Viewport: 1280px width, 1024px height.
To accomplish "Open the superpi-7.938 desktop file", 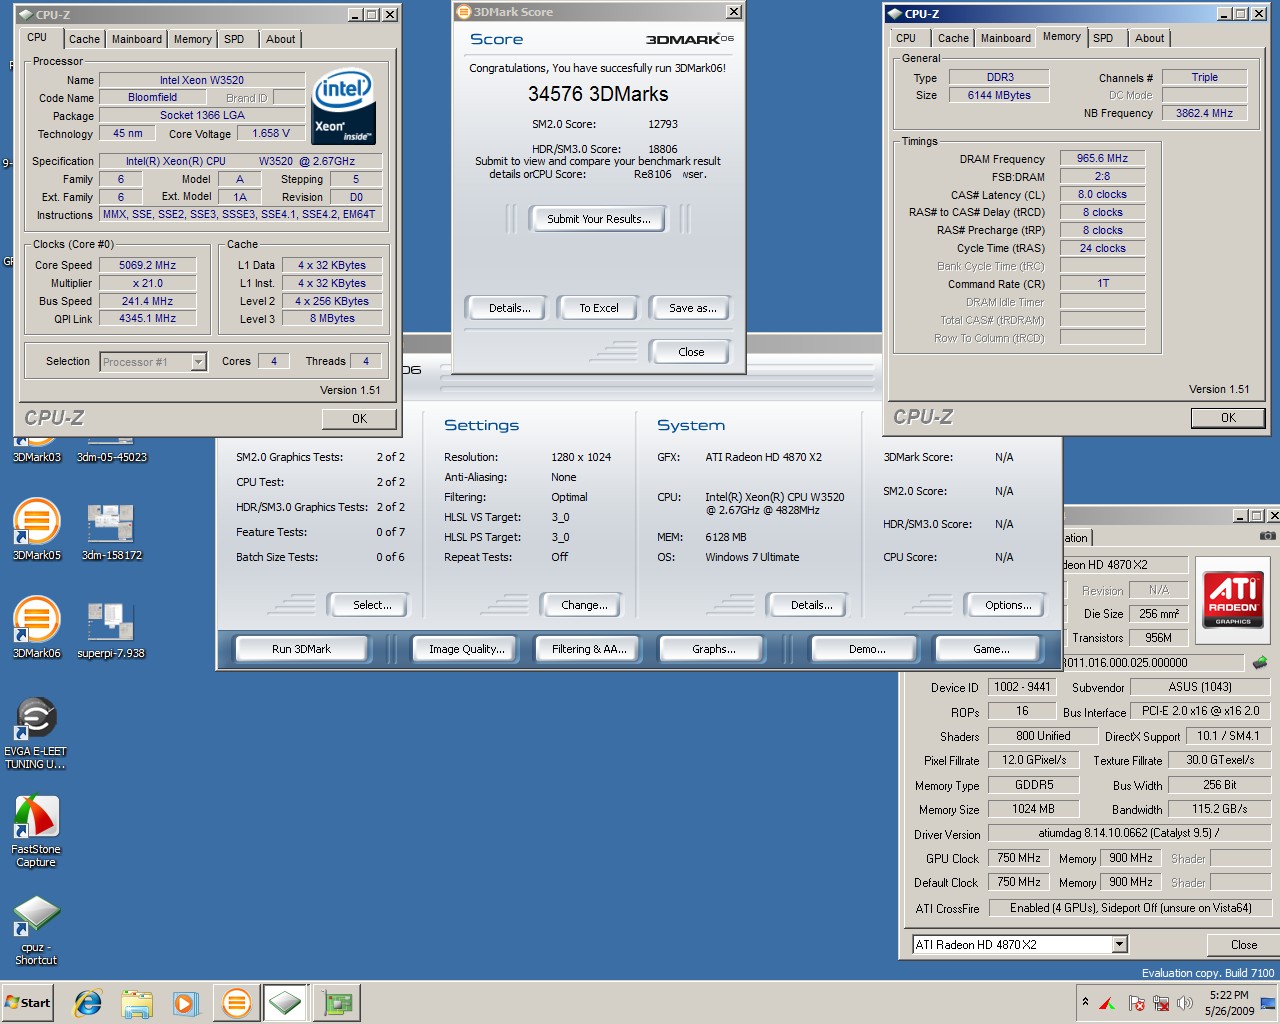I will click(x=111, y=627).
